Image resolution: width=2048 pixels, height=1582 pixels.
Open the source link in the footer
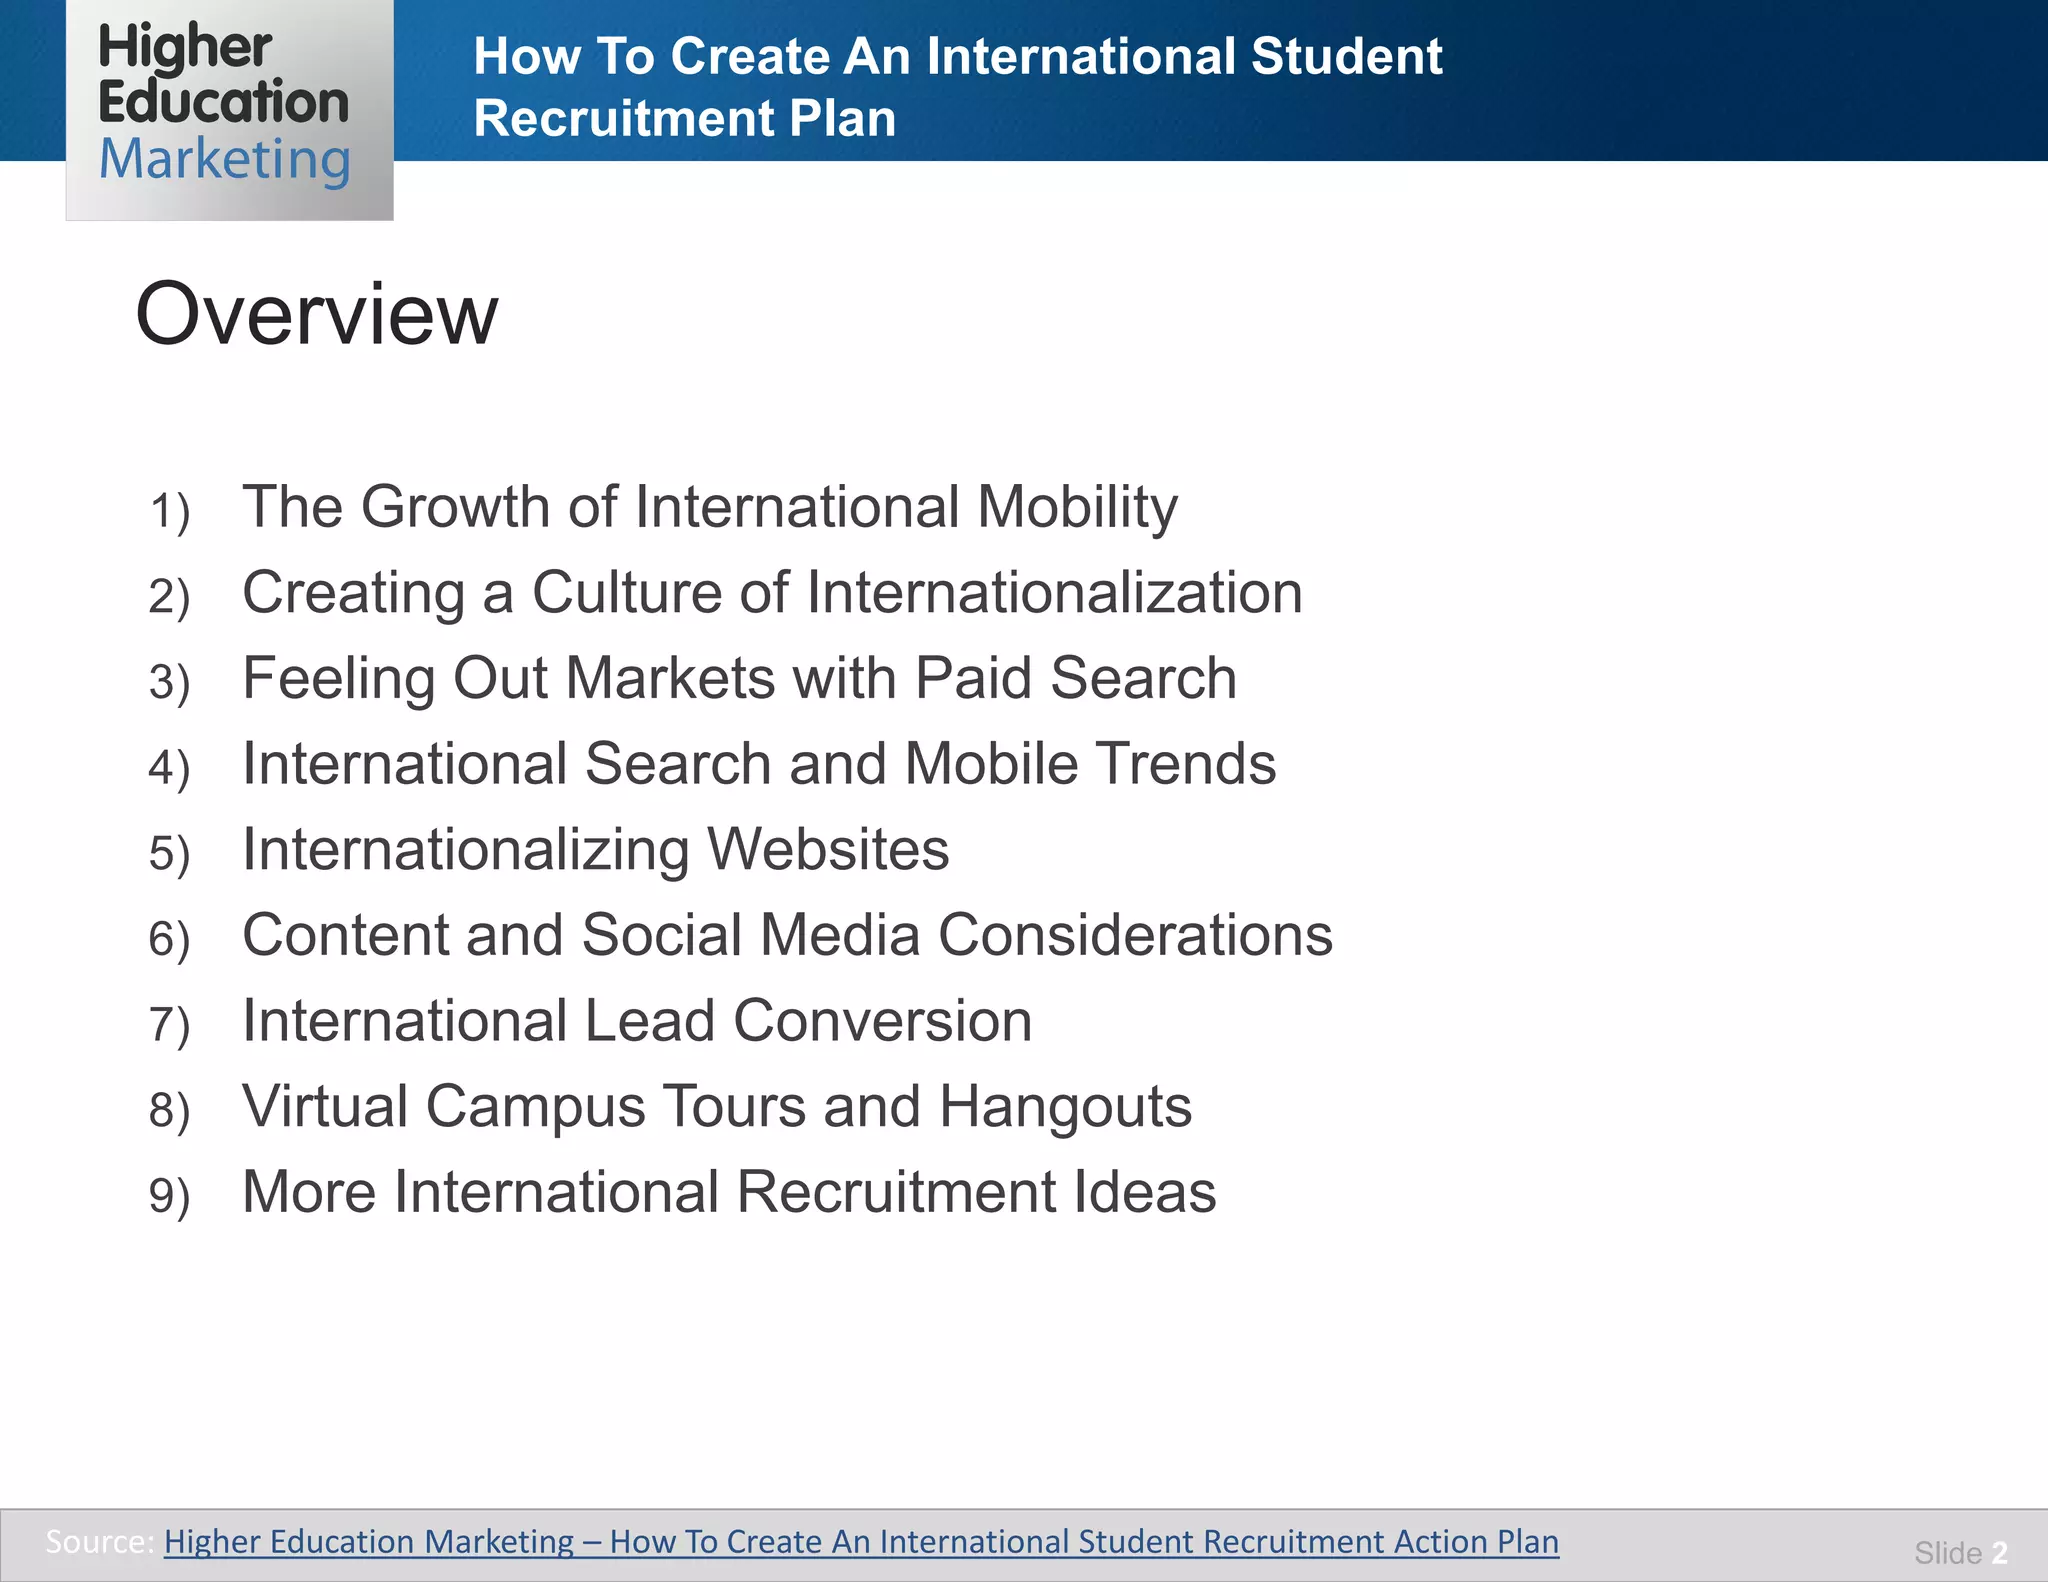860,1541
